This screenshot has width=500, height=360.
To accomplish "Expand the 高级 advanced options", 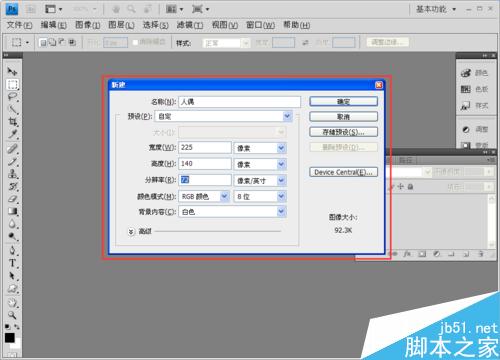I will (131, 231).
